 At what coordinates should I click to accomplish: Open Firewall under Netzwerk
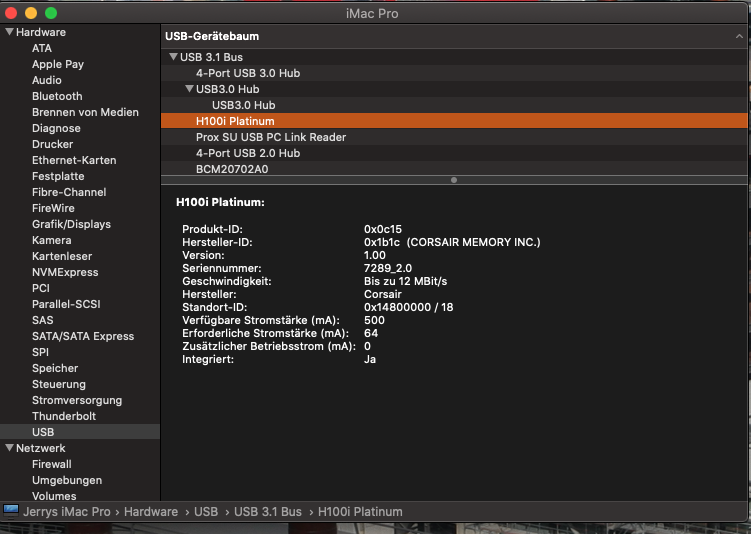[51, 464]
